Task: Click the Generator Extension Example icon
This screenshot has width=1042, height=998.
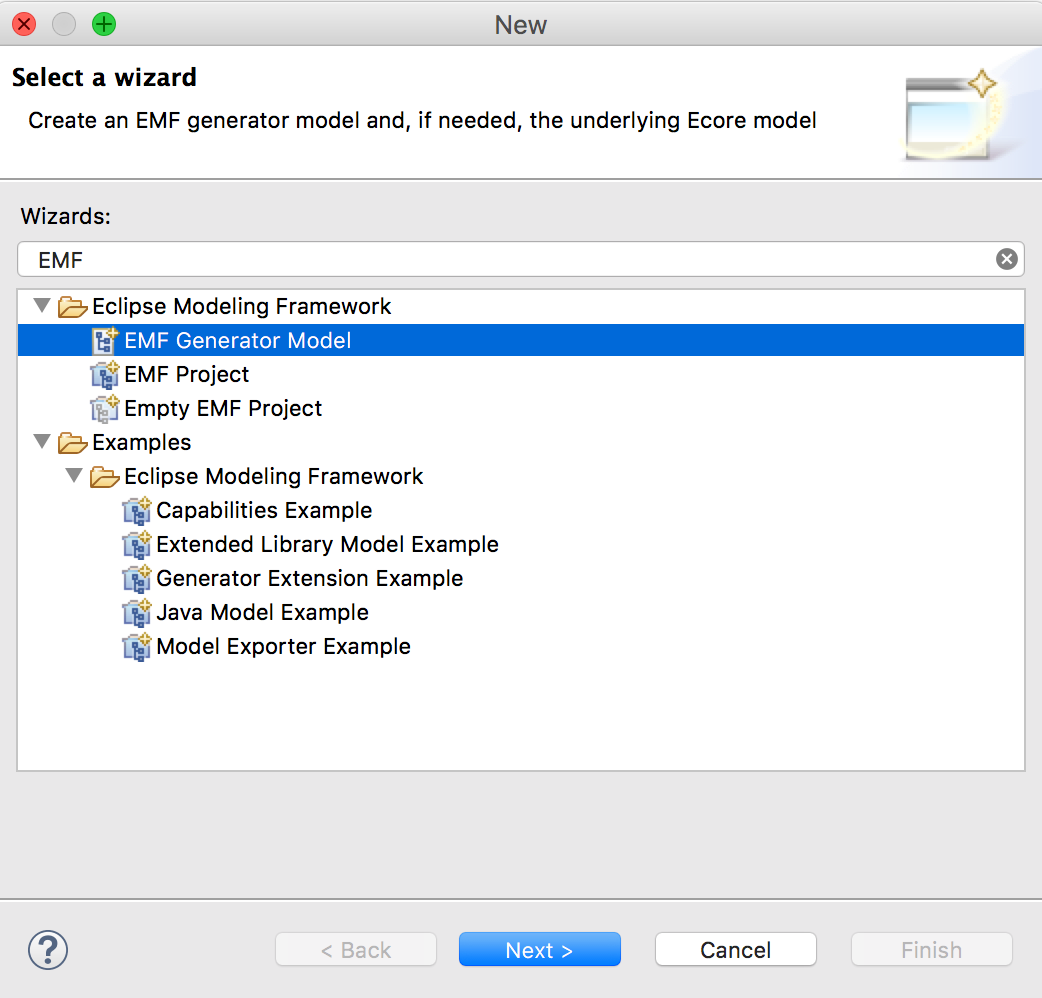Action: coord(137,578)
